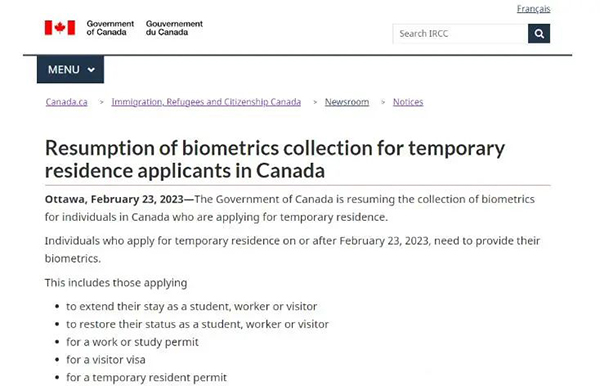Click the magnifying glass search icon
This screenshot has height=386, width=600.
click(x=539, y=34)
